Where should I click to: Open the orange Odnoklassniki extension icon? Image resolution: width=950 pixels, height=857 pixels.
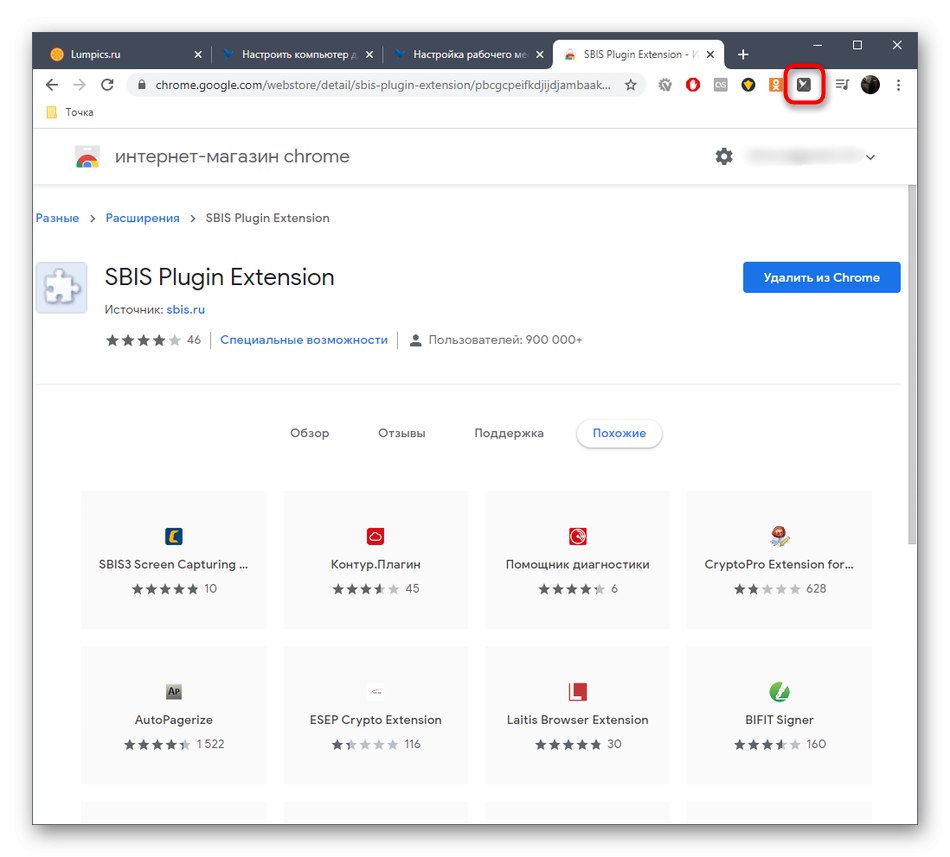coord(776,85)
